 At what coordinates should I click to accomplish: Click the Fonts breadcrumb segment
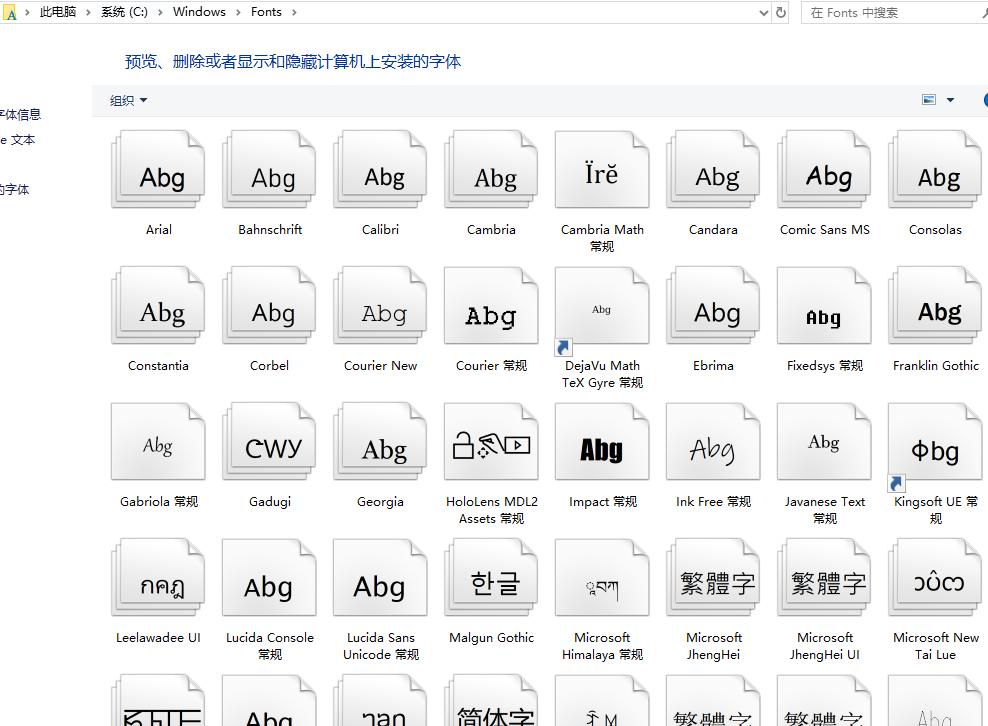(x=266, y=12)
